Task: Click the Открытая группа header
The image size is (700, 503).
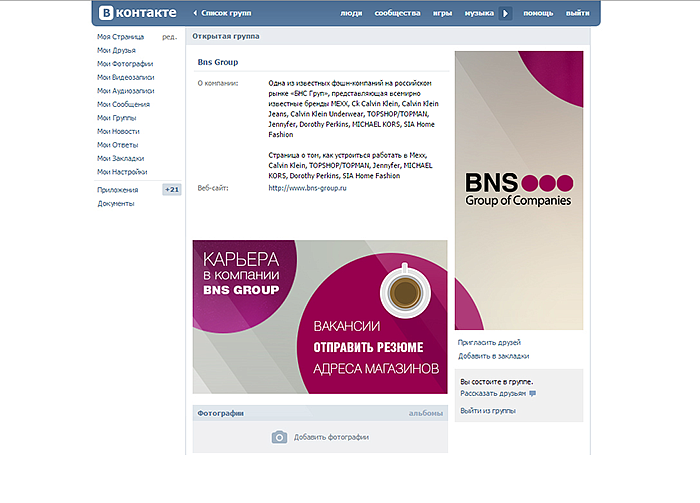Action: [x=226, y=36]
